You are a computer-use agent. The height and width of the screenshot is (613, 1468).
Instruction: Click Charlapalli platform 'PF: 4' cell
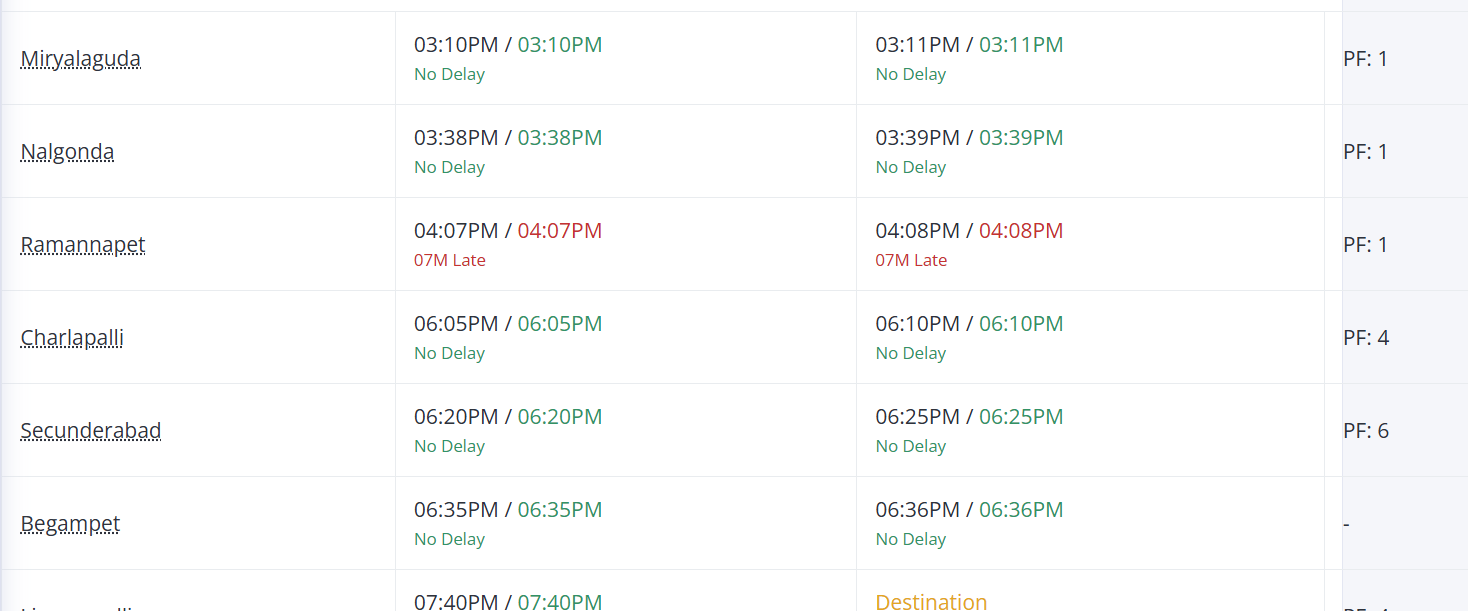(x=1366, y=338)
